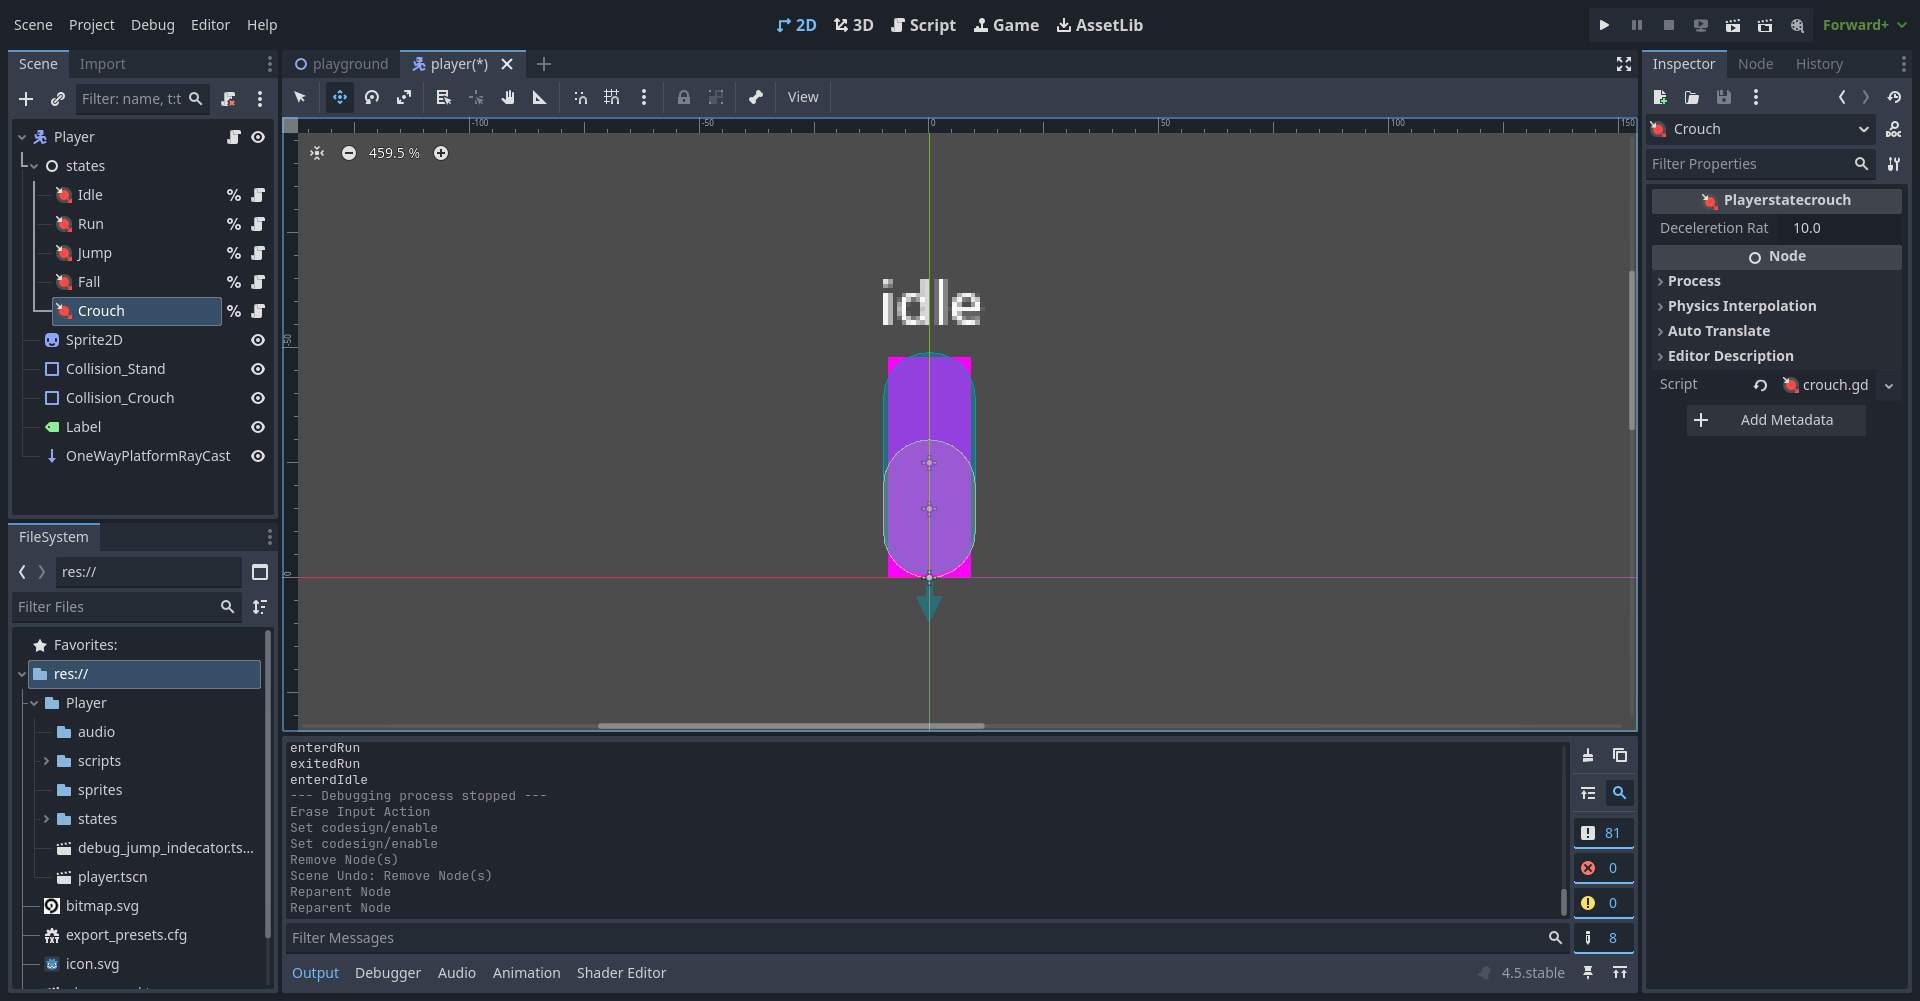
Task: Open the AssetLib workspace
Action: (1100, 25)
